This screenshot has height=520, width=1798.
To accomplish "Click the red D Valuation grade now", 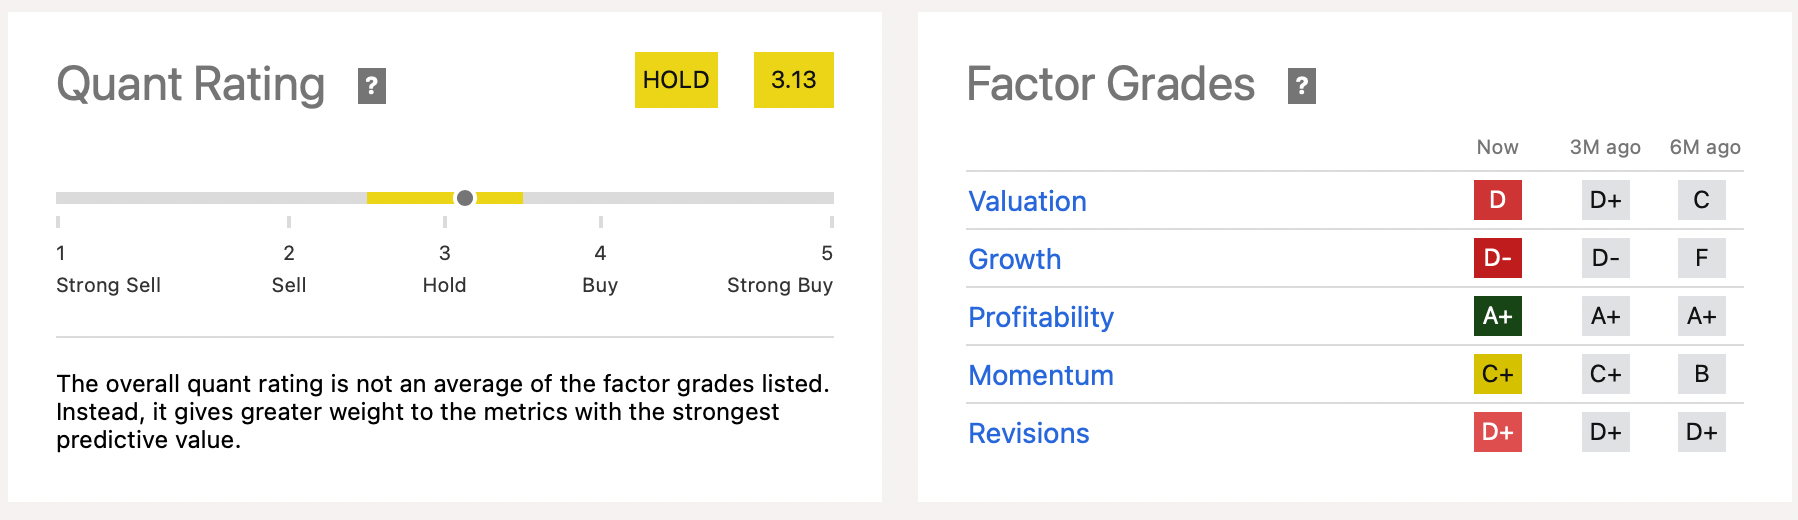I will pos(1497,200).
